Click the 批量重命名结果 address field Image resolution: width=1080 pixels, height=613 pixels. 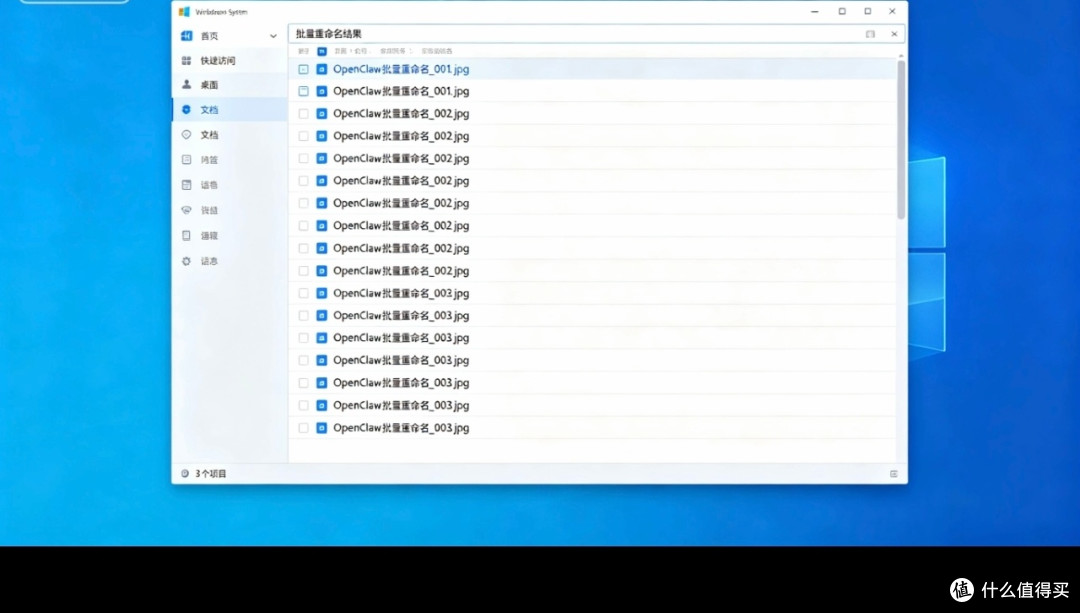596,34
